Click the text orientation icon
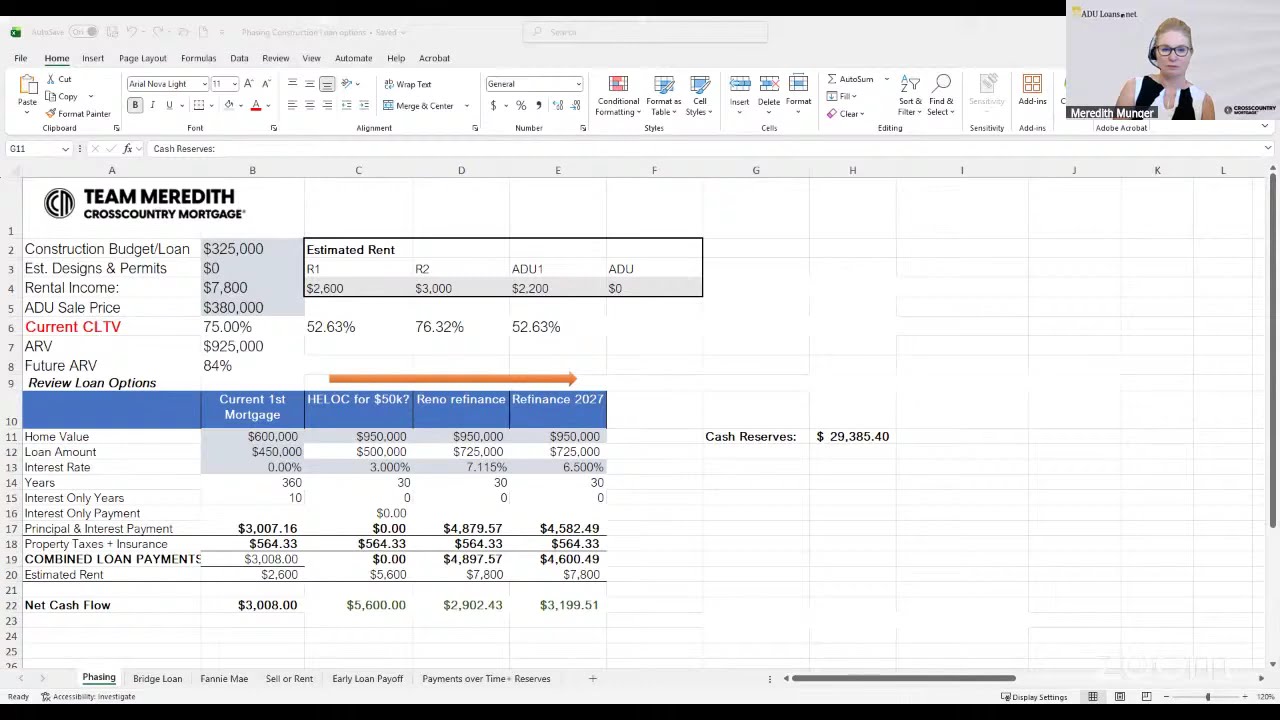Viewport: 1280px width, 720px height. coord(347,84)
